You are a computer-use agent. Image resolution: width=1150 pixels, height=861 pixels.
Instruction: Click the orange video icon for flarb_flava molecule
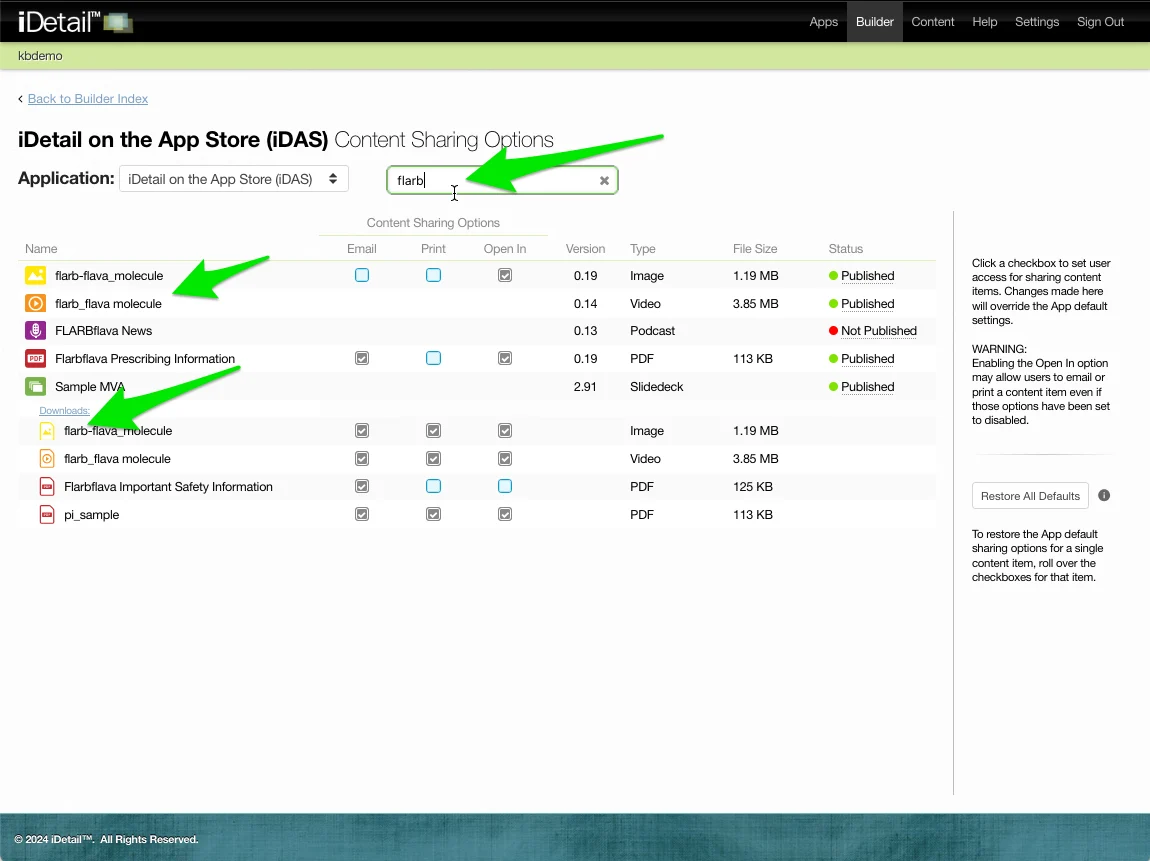coord(35,303)
